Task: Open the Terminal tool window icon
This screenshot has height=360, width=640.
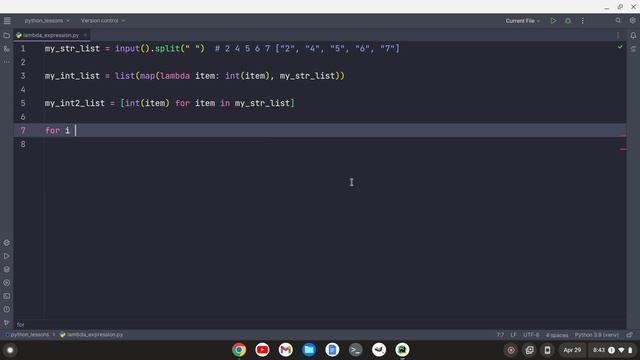Action: coord(7,296)
